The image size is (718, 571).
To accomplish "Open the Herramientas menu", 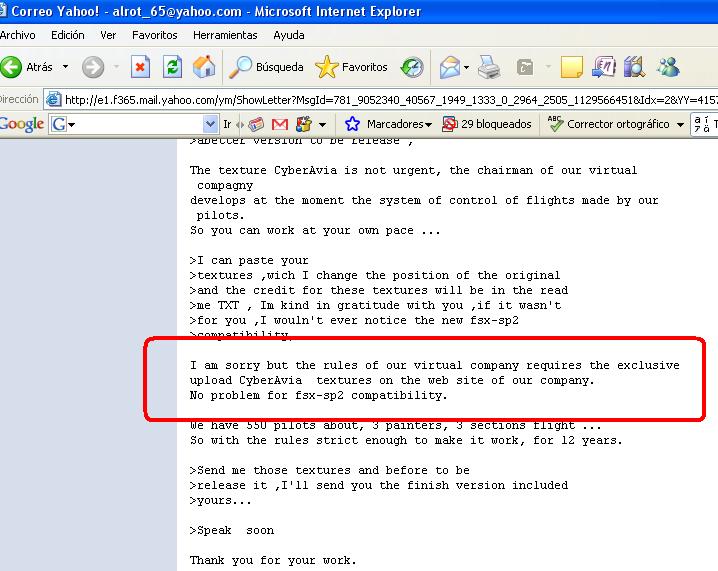I will (x=225, y=35).
